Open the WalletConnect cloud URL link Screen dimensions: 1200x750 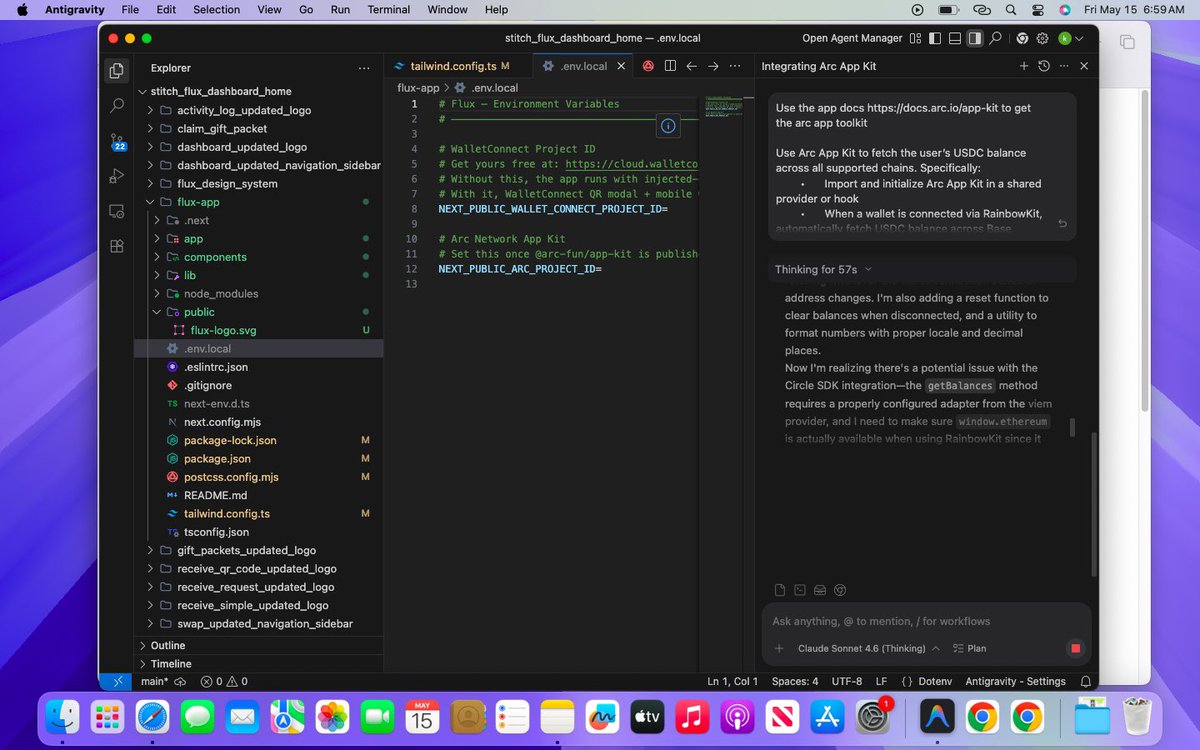pyautogui.click(x=631, y=164)
